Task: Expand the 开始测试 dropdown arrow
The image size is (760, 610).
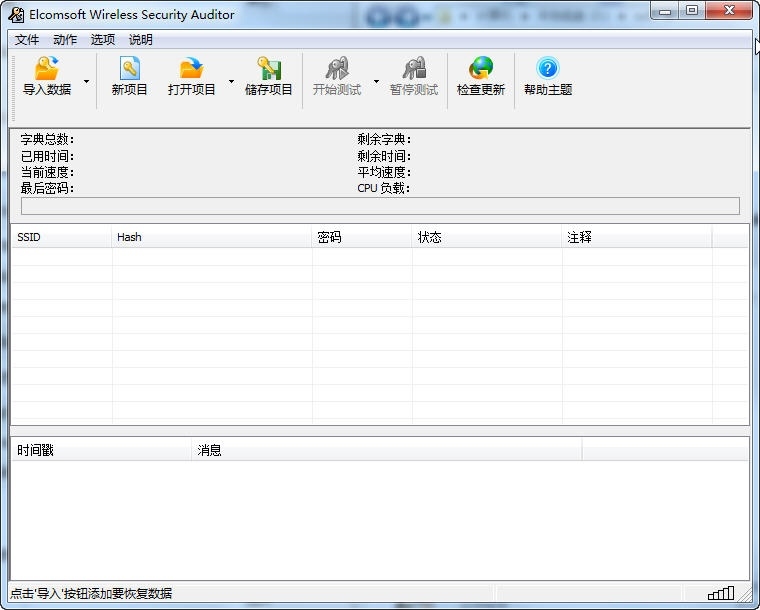Action: (x=376, y=81)
